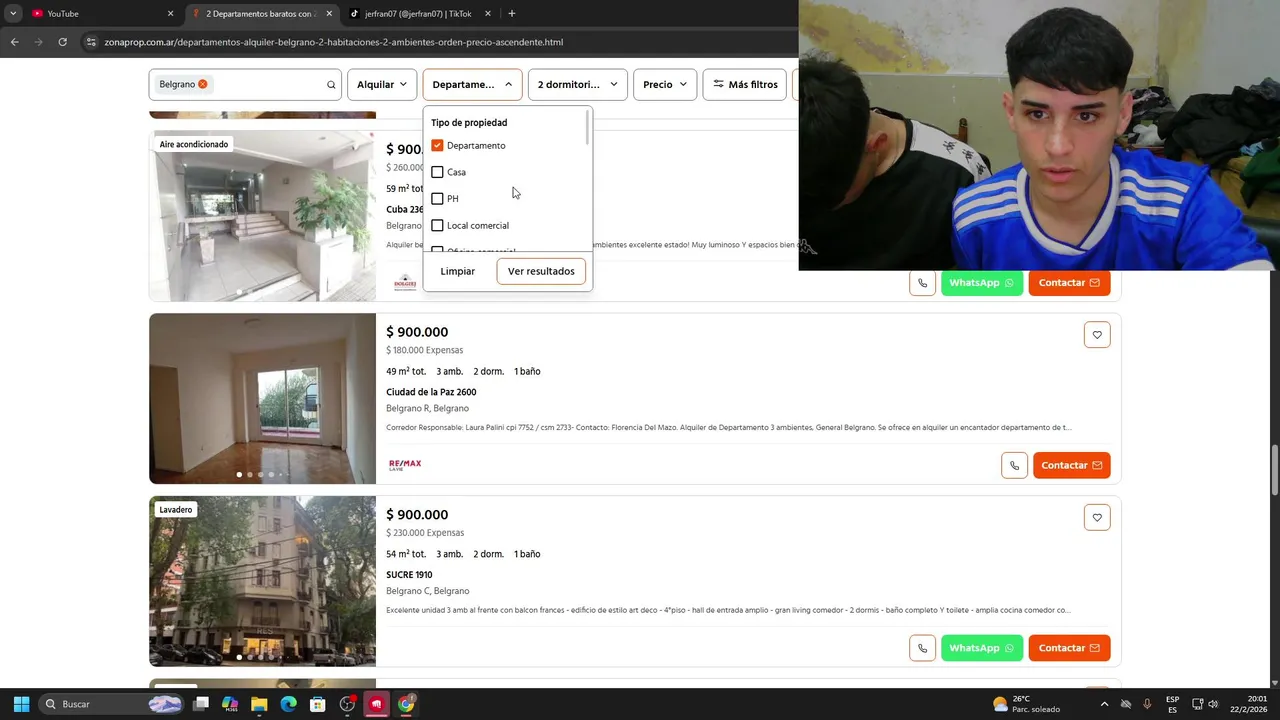1280x720 pixels.
Task: Check the PH property type
Action: pos(437,198)
